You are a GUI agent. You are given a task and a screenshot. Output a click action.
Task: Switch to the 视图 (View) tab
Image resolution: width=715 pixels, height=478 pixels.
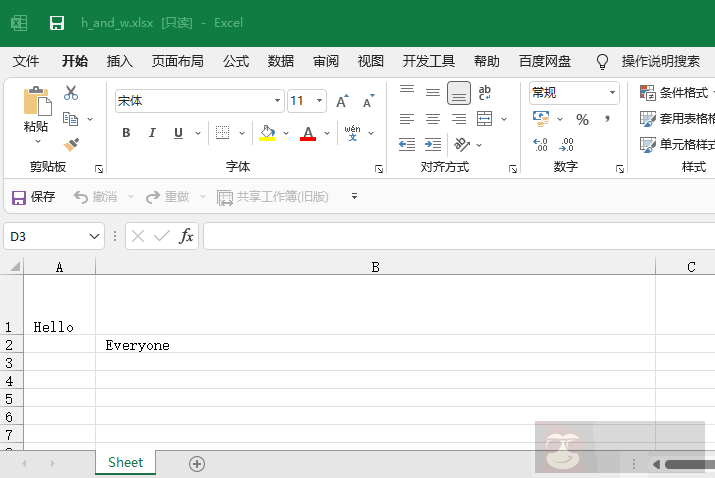click(371, 61)
